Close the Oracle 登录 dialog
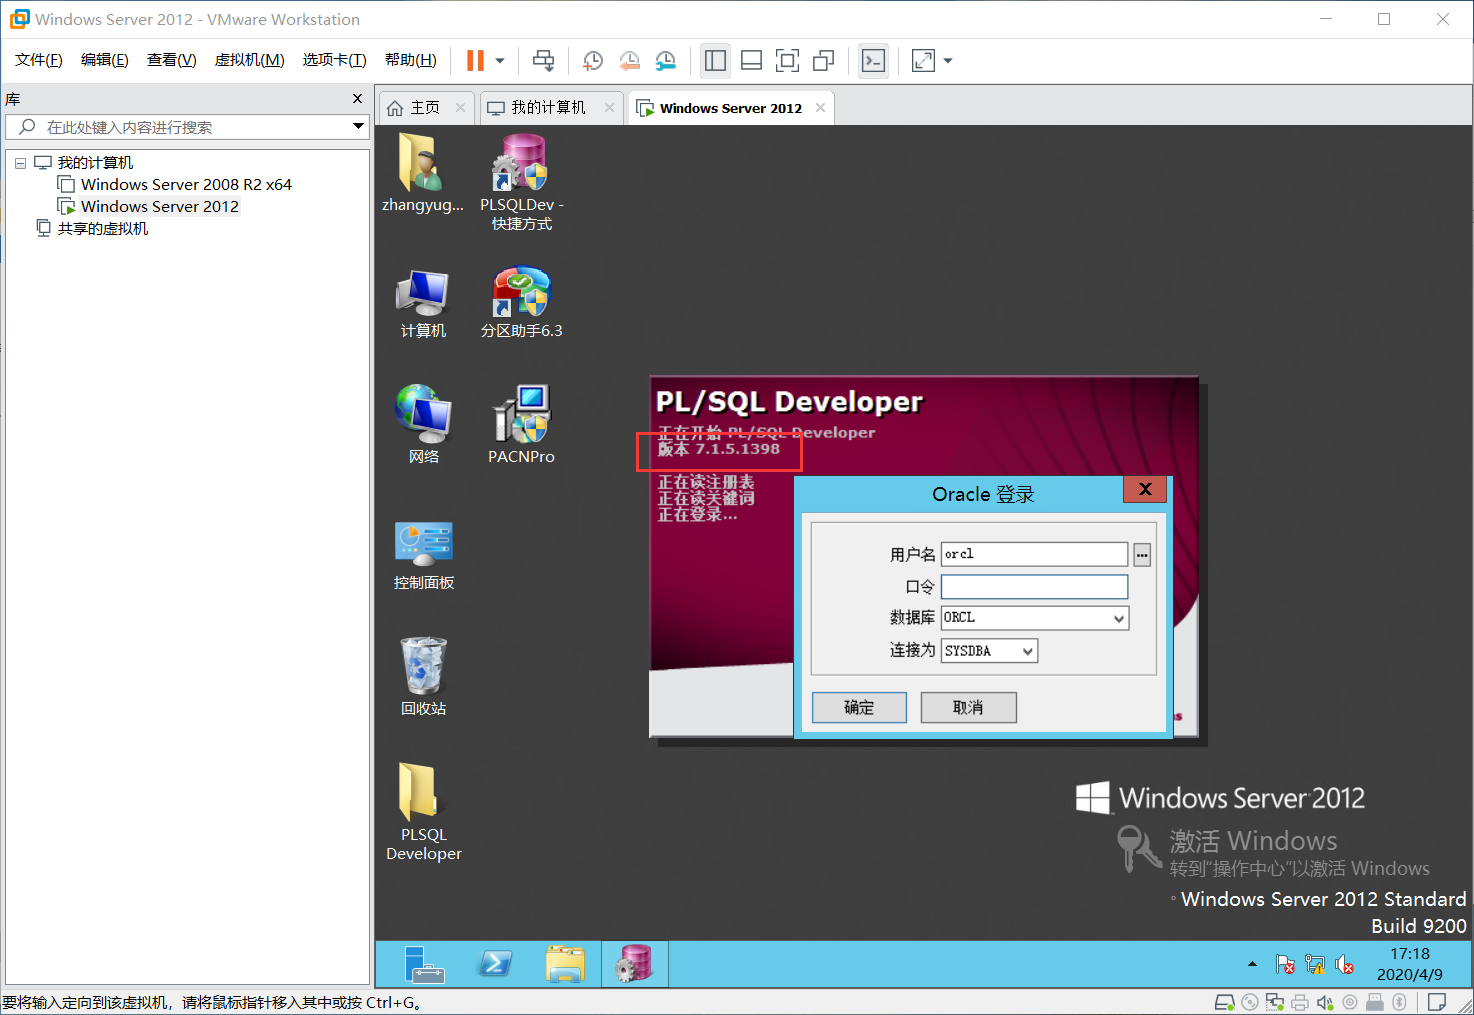 coord(1145,489)
